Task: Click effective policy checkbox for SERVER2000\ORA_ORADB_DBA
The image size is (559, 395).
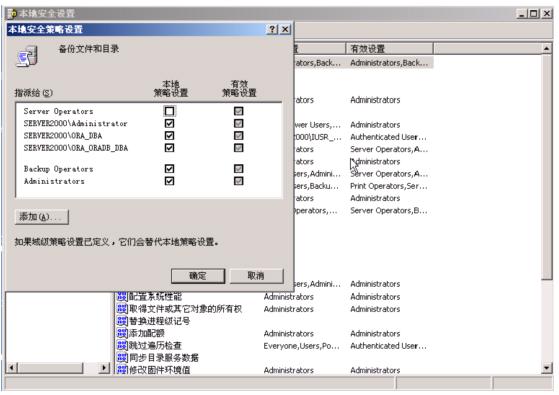Action: [x=239, y=148]
